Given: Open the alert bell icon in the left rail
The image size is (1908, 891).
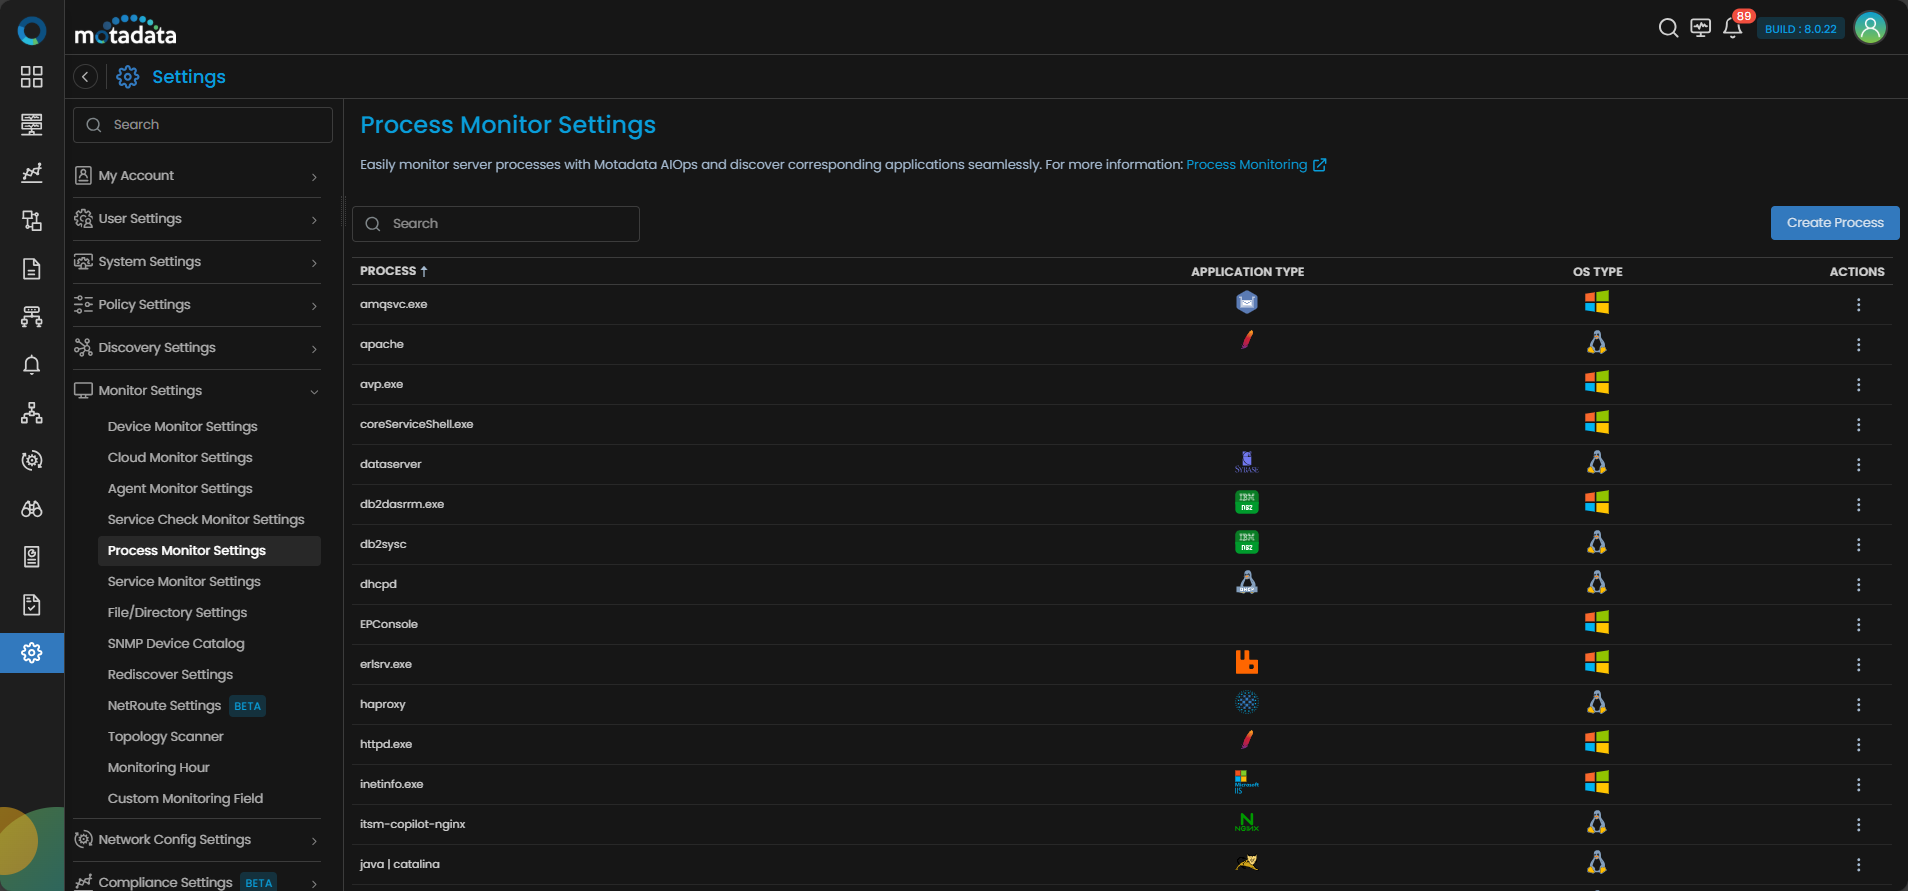Looking at the screenshot, I should coord(32,365).
